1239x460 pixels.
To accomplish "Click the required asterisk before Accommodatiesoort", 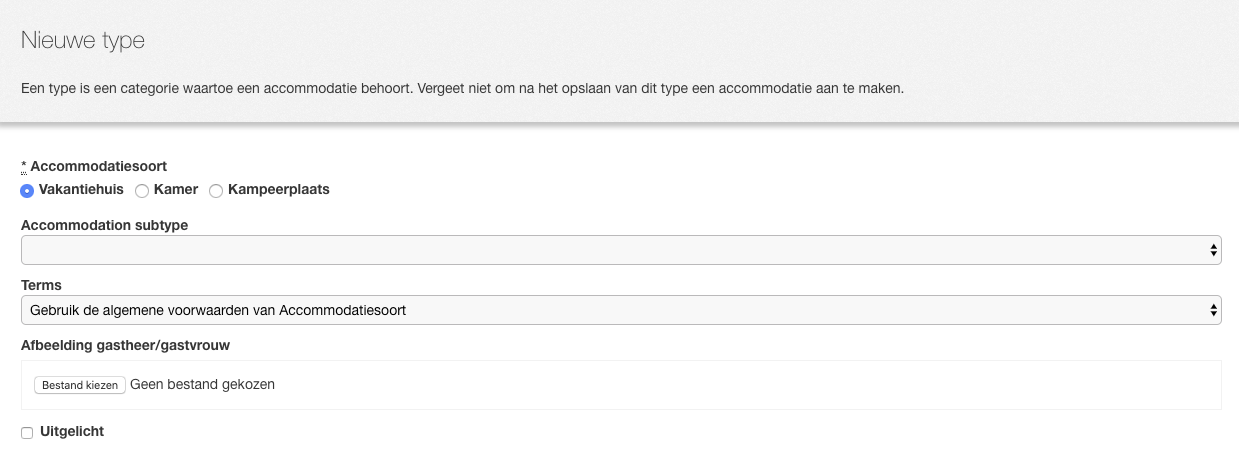I will (24, 166).
